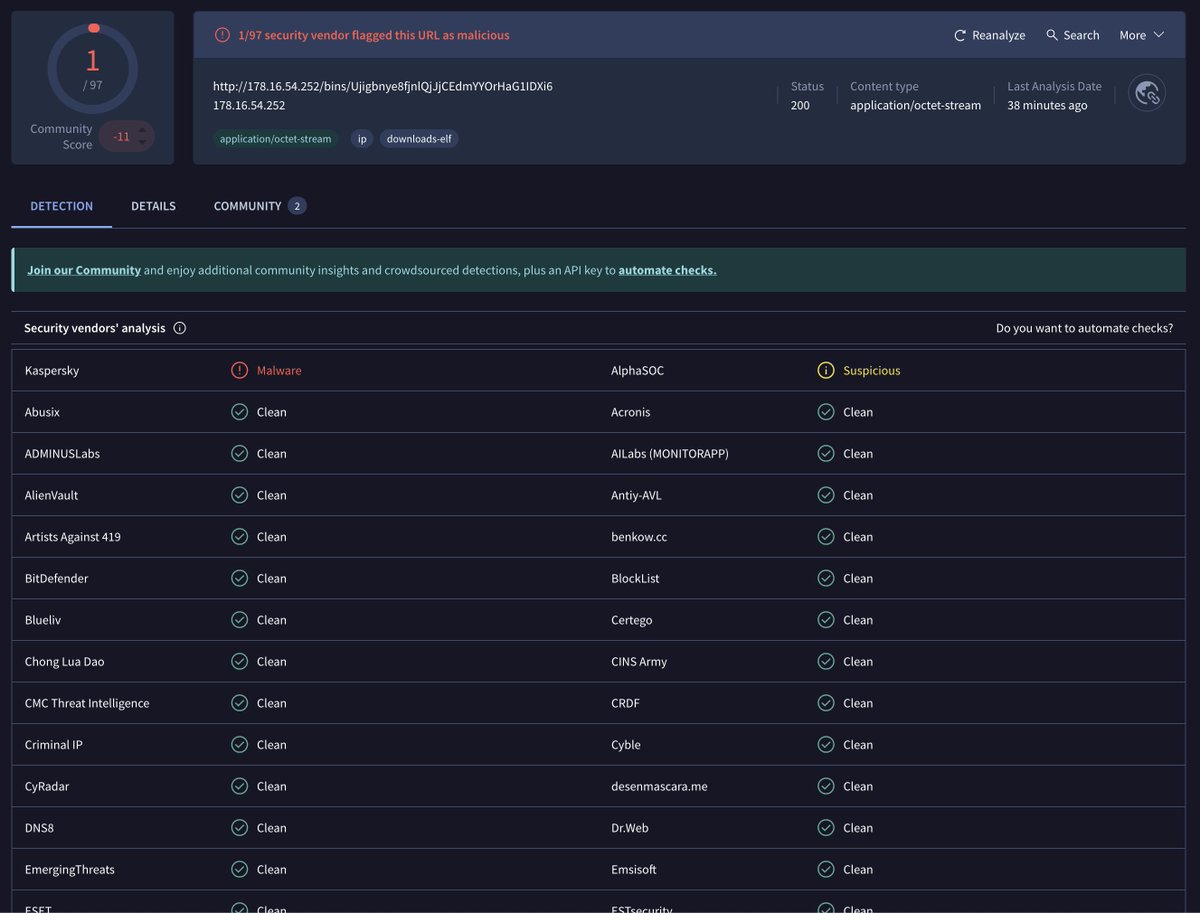The width and height of the screenshot is (1200, 913).
Task: Click the Clean checkmark icon for CRDF
Action: point(826,703)
